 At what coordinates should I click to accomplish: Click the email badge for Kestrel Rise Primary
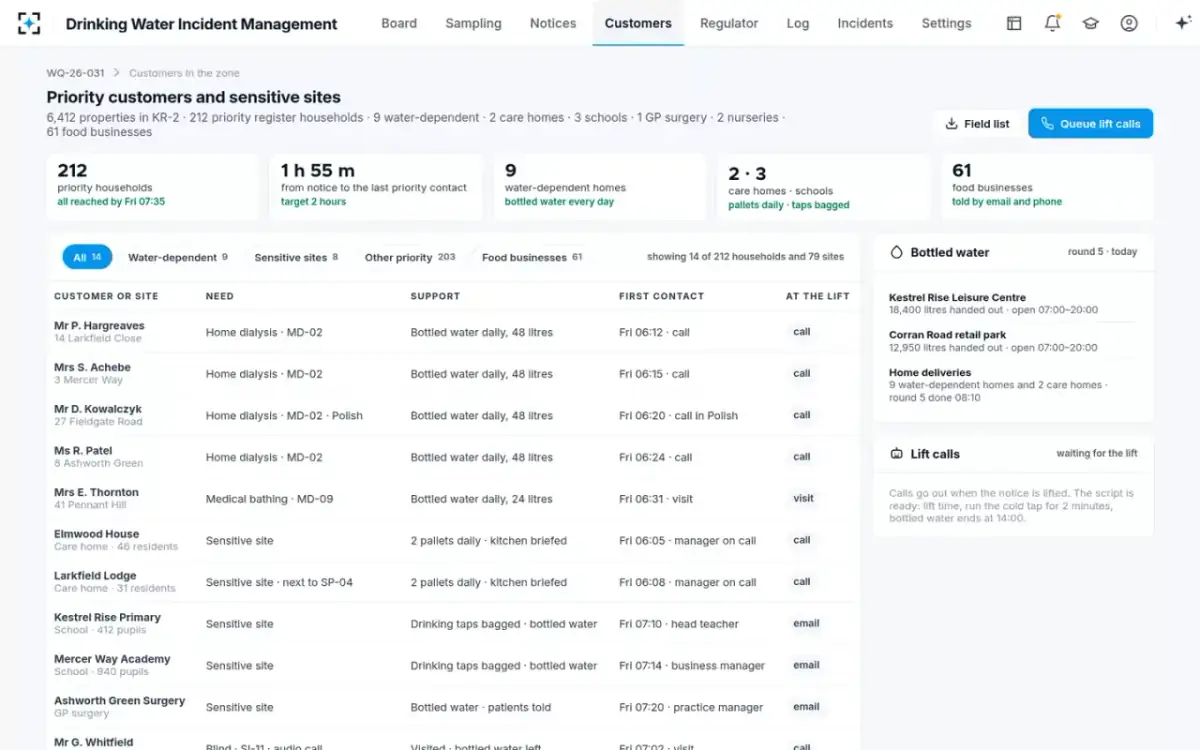tap(806, 623)
